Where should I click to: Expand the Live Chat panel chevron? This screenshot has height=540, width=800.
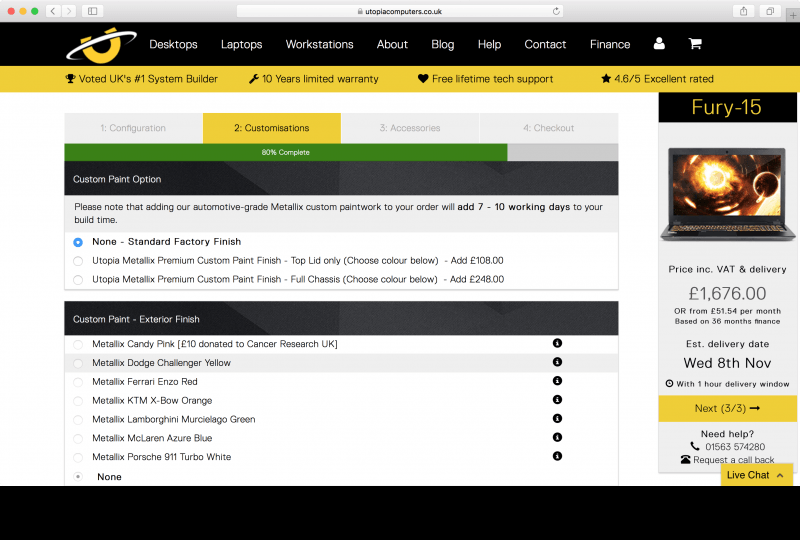[780, 475]
